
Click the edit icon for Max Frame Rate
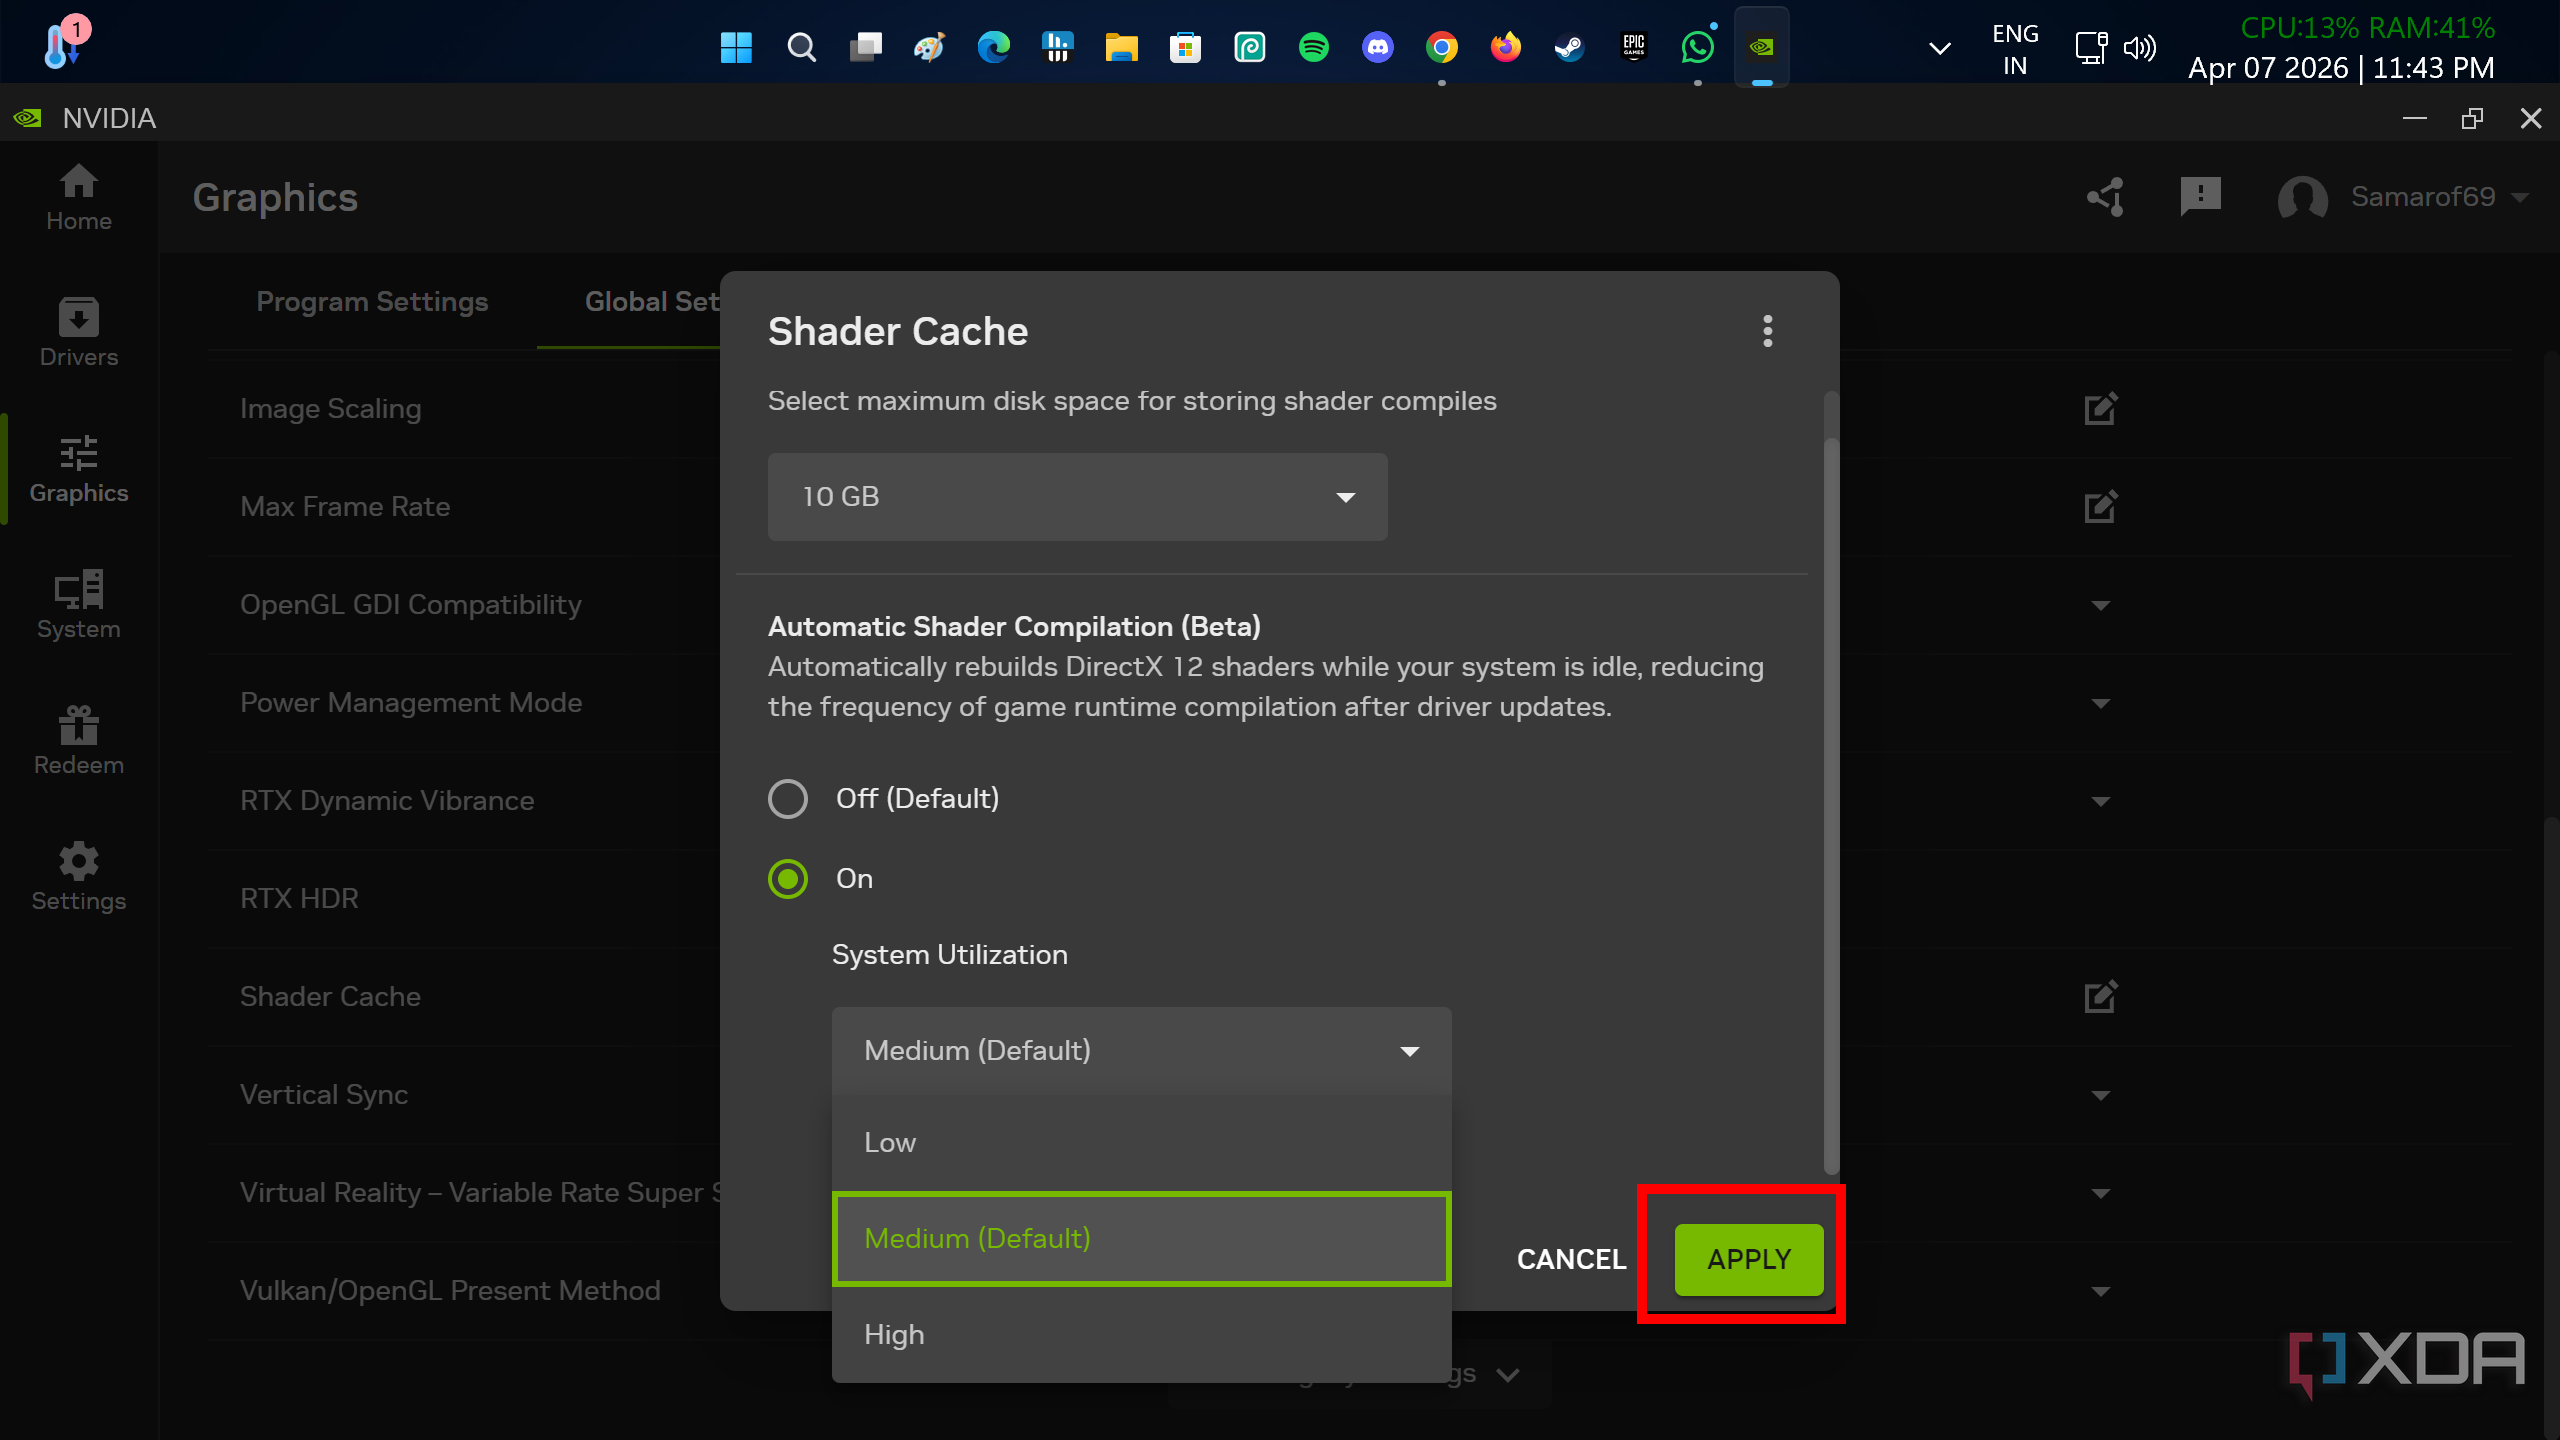[2101, 506]
